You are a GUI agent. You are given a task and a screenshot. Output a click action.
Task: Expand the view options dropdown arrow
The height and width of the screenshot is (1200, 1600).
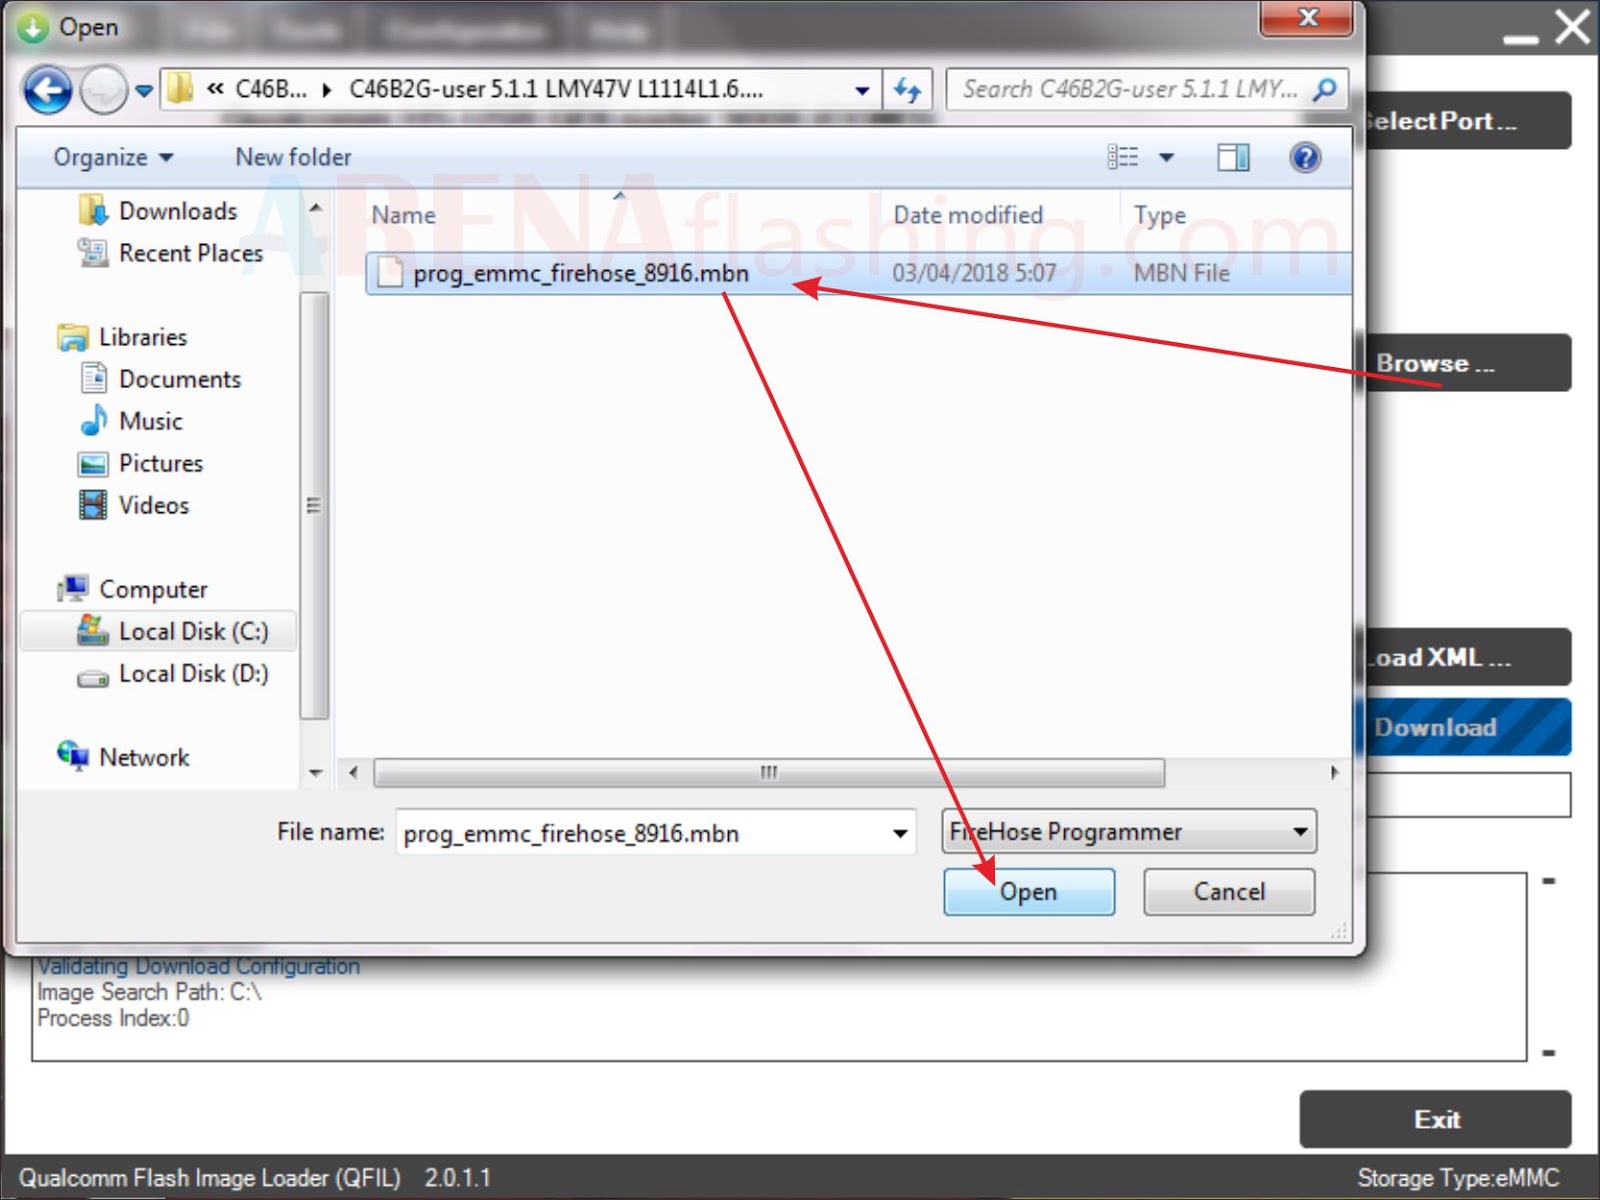1166,157
